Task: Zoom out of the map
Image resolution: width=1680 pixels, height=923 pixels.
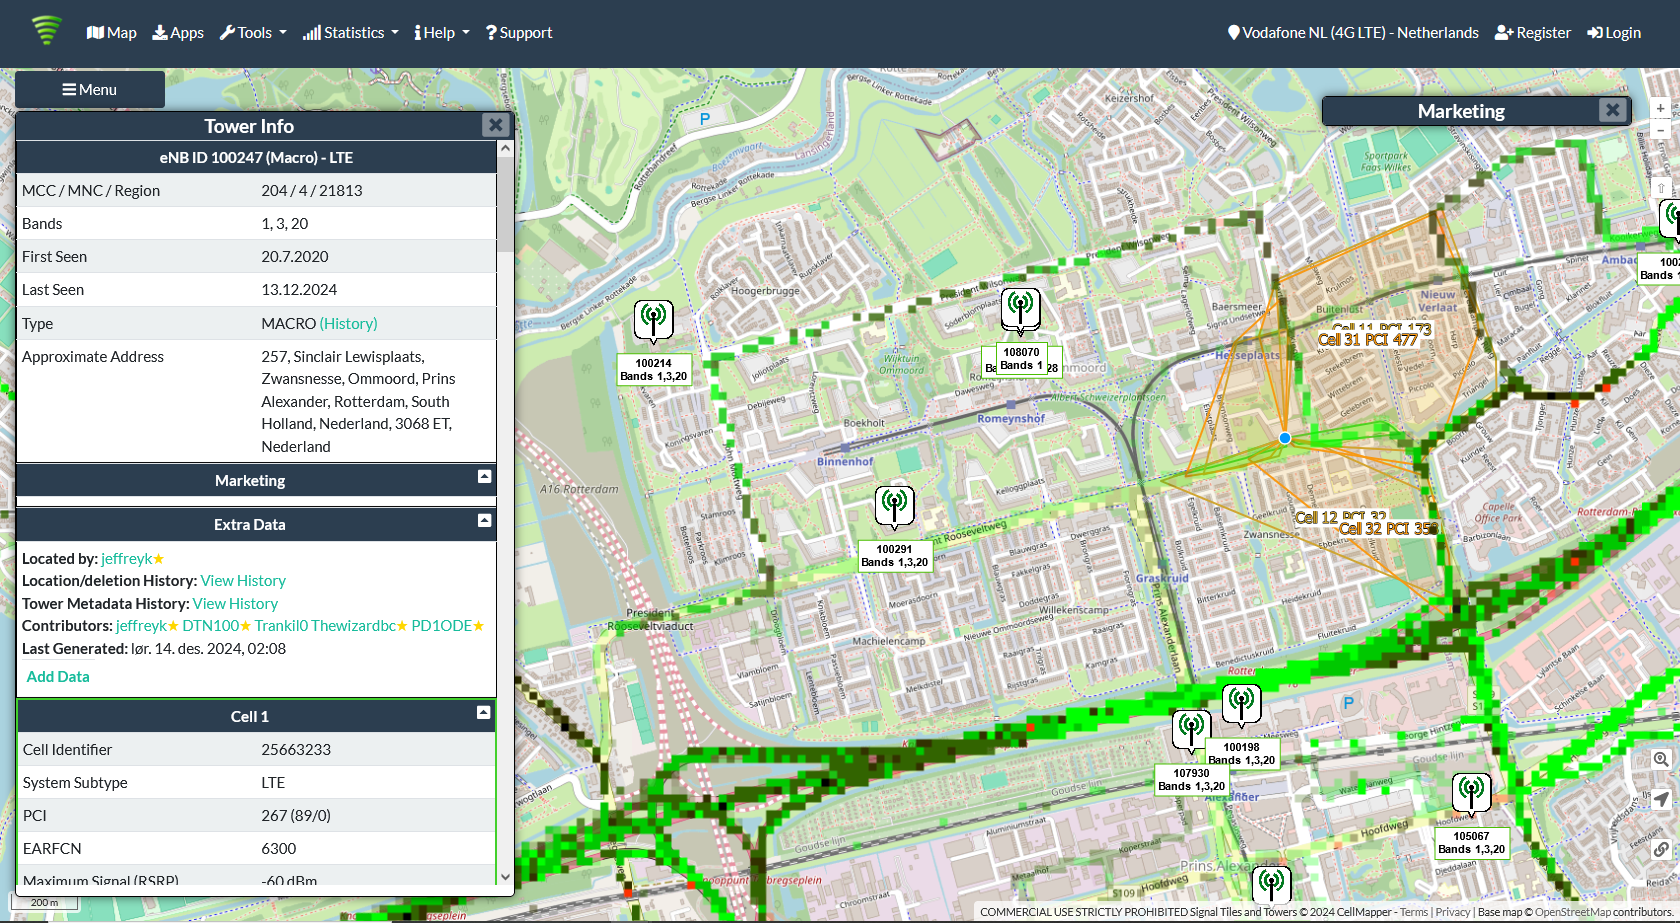Action: click(1660, 131)
